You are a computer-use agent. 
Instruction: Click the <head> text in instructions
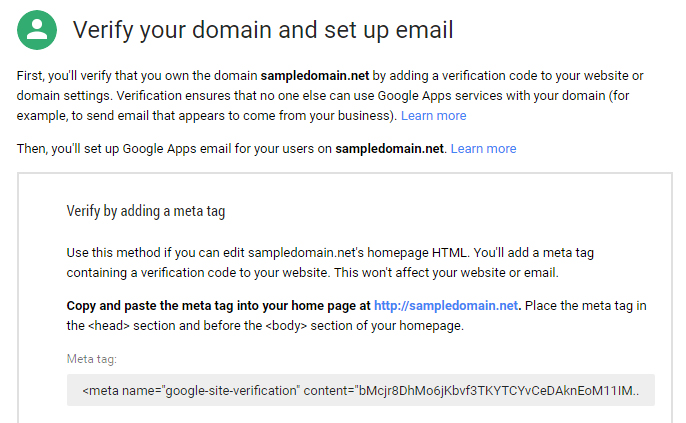pyautogui.click(x=109, y=326)
